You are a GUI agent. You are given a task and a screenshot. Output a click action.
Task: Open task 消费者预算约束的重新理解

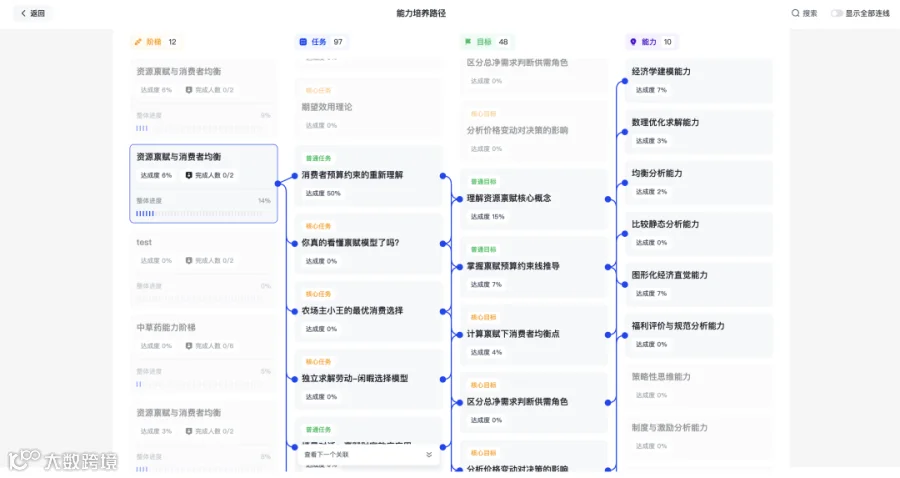pyautogui.click(x=368, y=176)
